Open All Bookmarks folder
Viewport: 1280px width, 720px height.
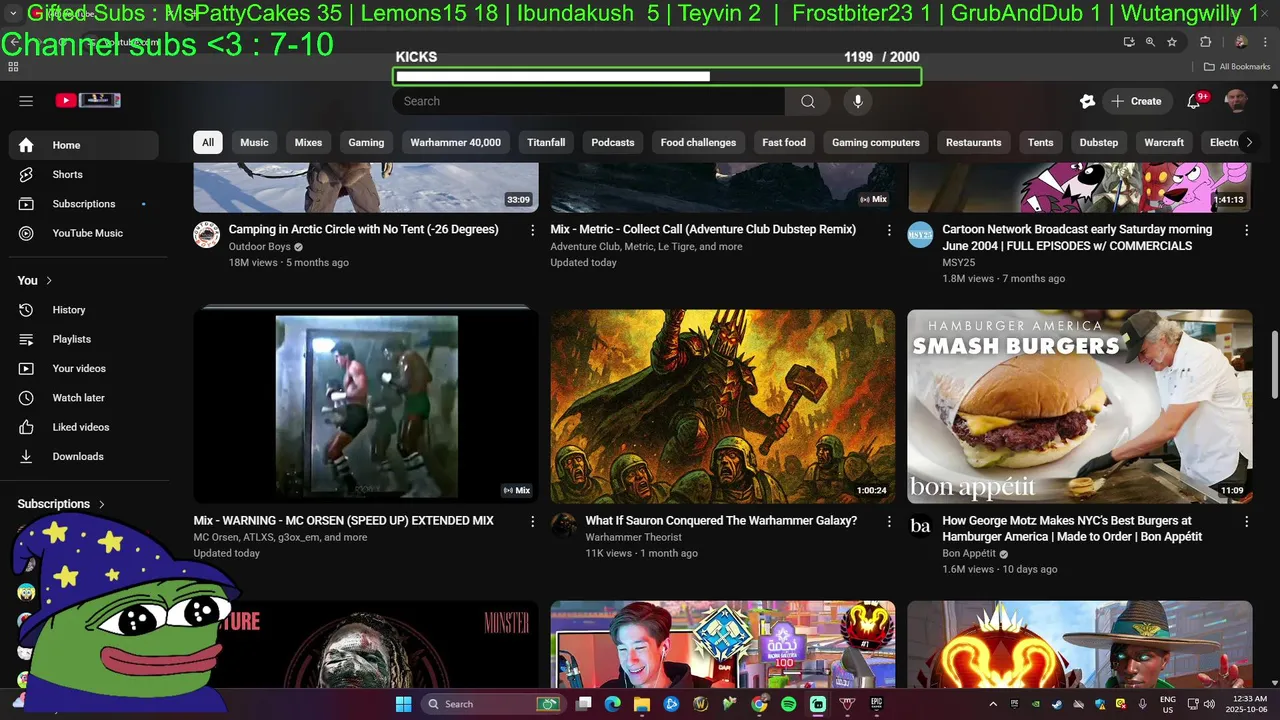pyautogui.click(x=1237, y=67)
